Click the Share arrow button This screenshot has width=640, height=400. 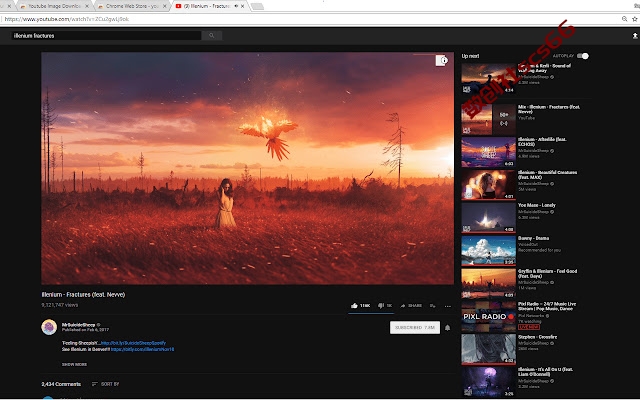[403, 305]
